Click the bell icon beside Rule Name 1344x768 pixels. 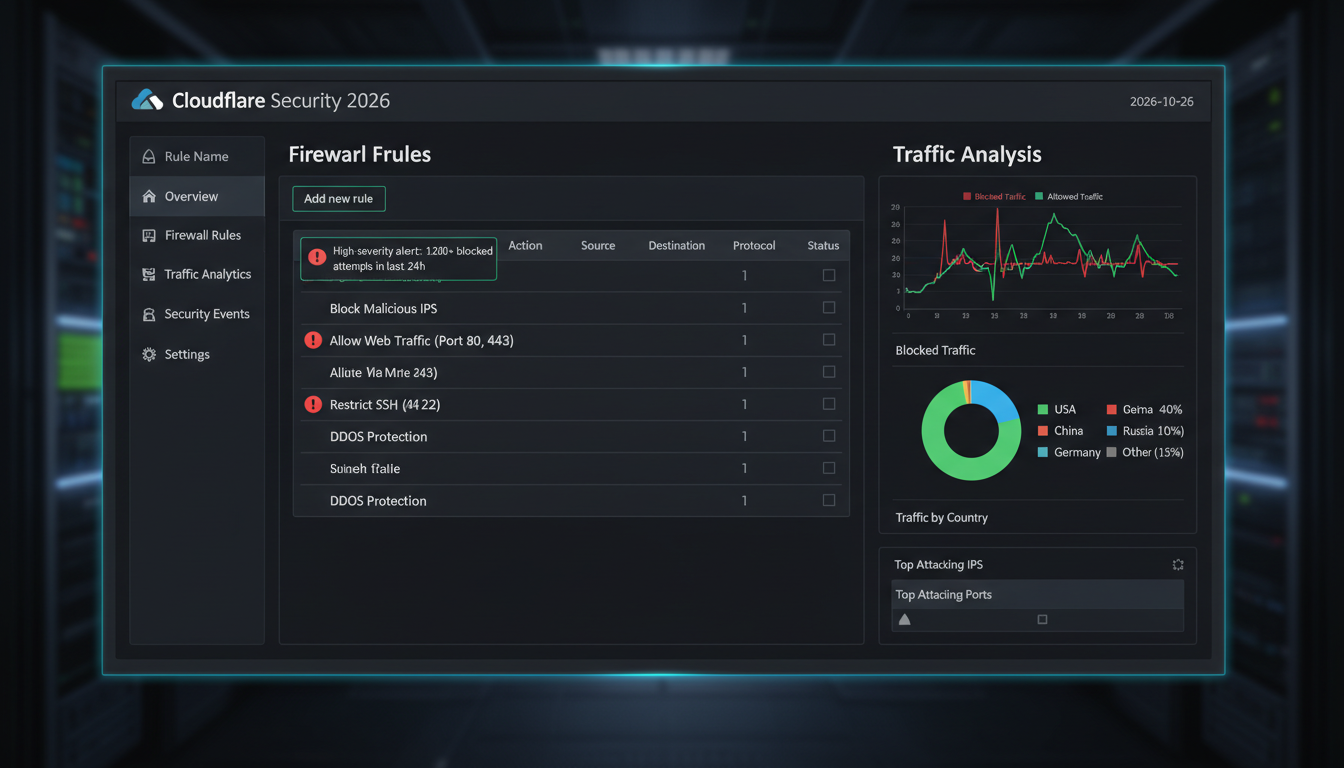pyautogui.click(x=149, y=157)
